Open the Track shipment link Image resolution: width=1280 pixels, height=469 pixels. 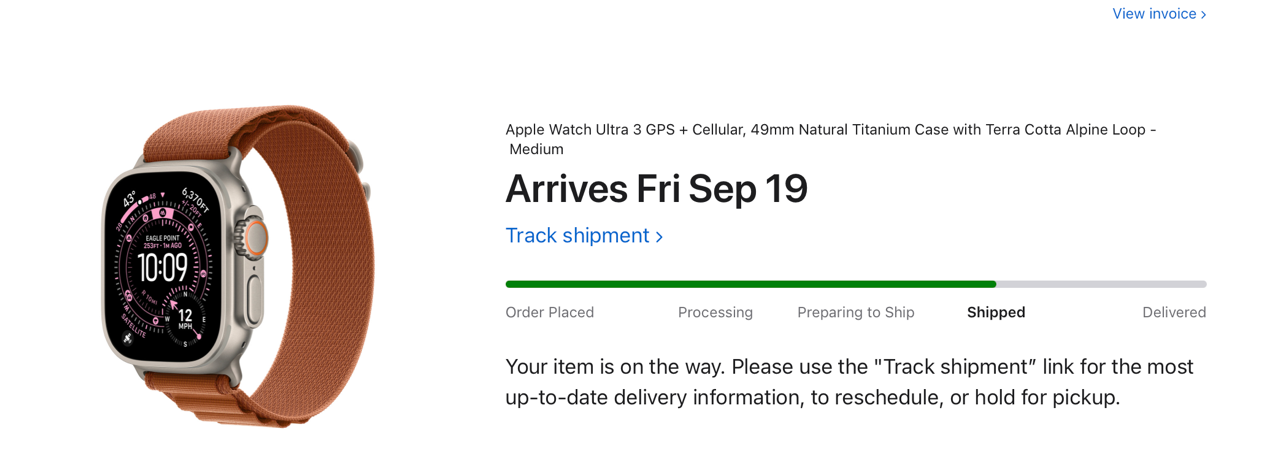(x=577, y=236)
